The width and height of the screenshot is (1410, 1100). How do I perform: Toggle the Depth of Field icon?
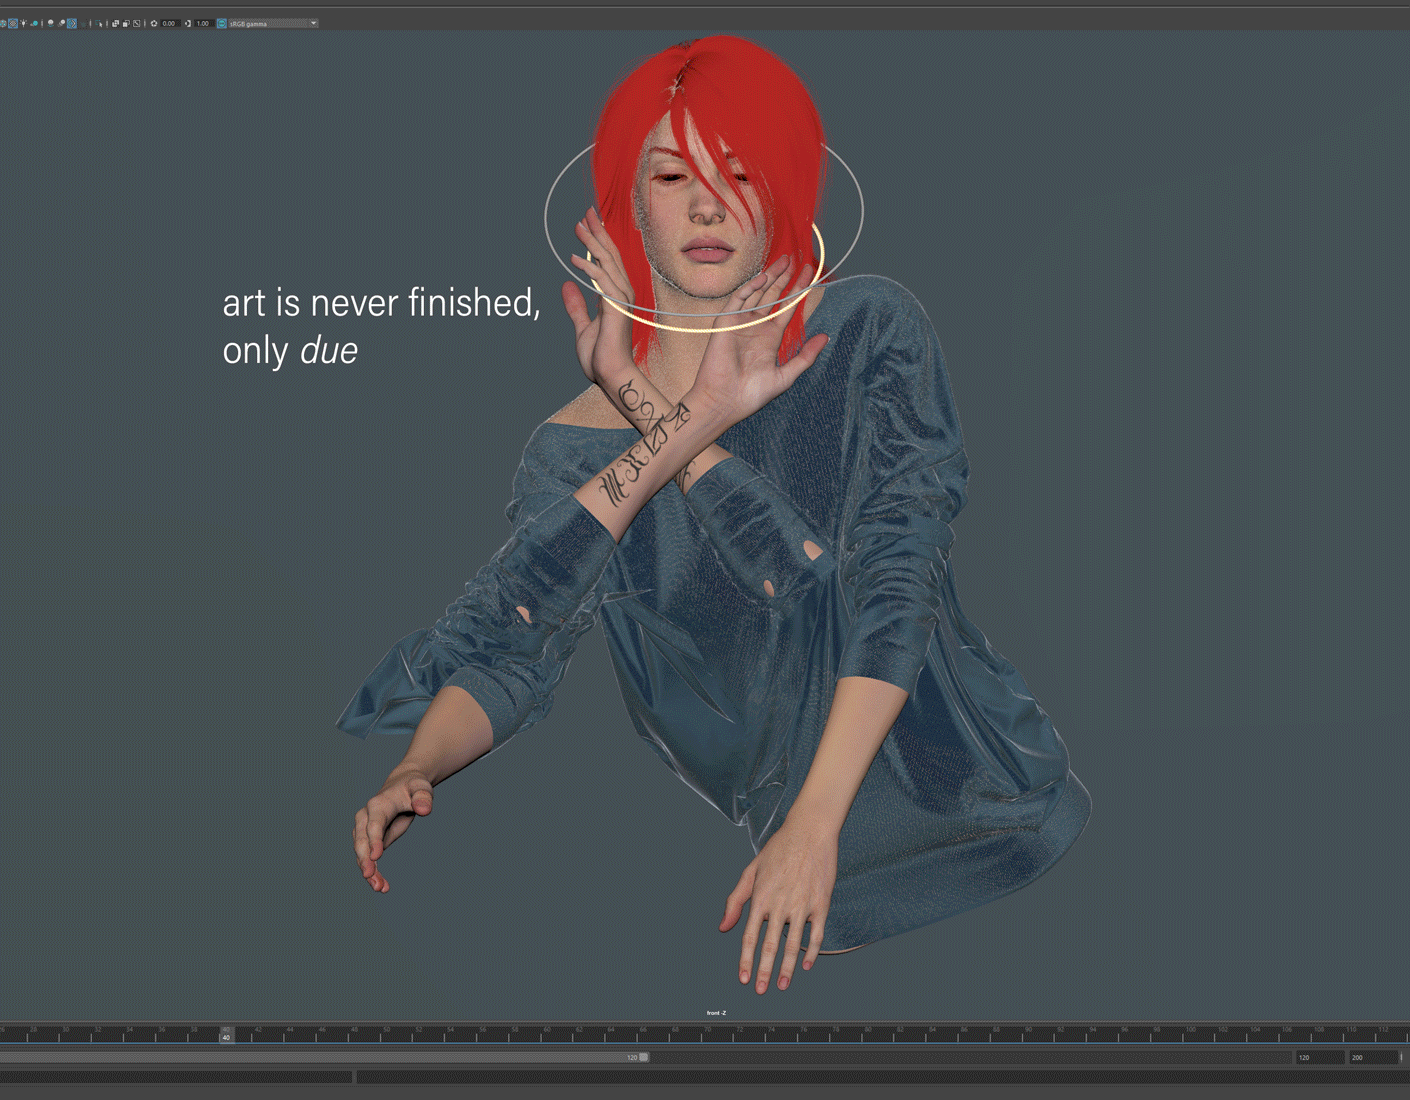point(83,23)
